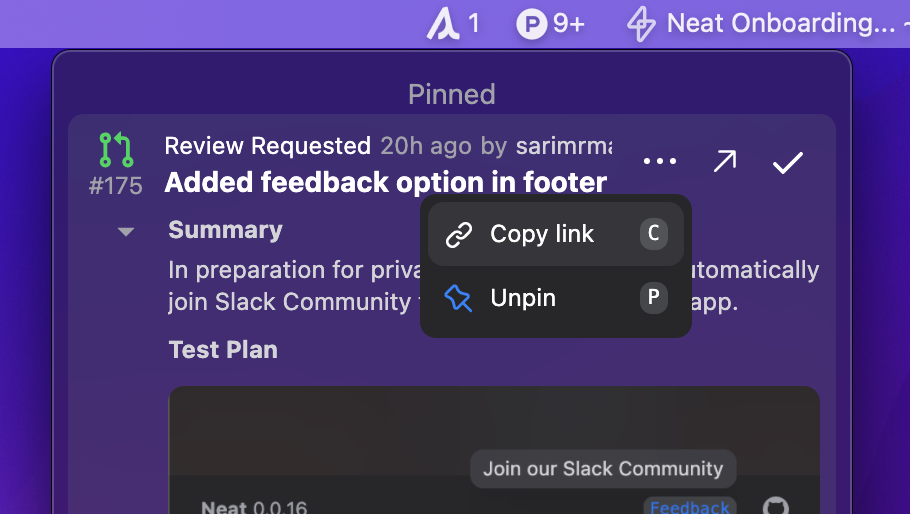The width and height of the screenshot is (910, 514).
Task: Click the P shortcut key badge
Action: click(653, 298)
